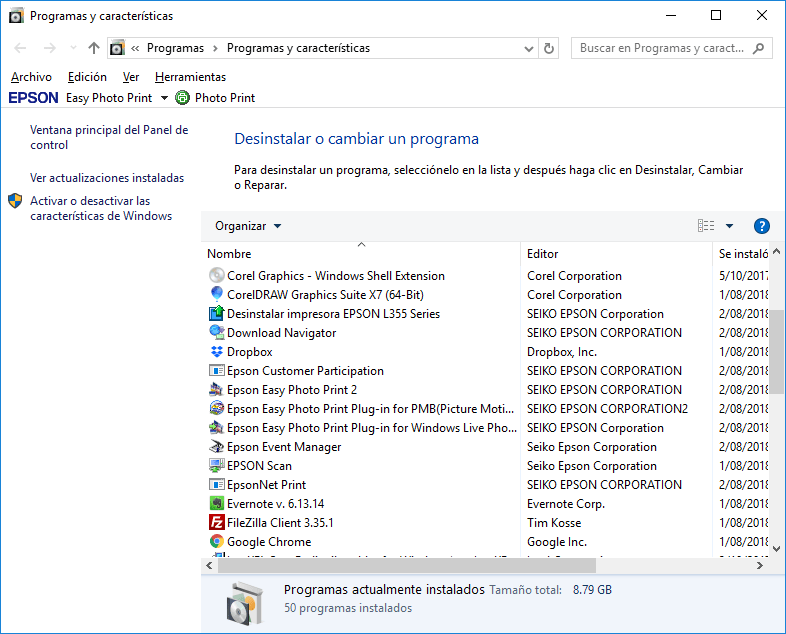Click the Epson Customer Participation icon

(x=217, y=370)
